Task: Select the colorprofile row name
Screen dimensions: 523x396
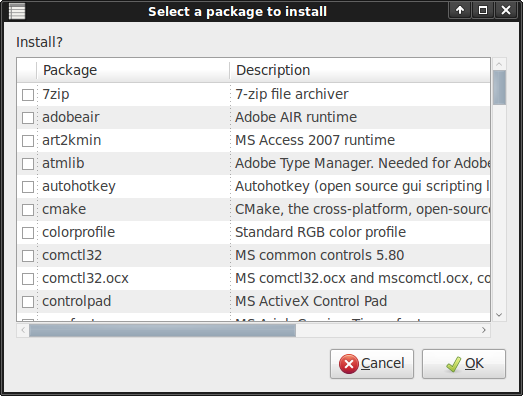Action: point(78,232)
